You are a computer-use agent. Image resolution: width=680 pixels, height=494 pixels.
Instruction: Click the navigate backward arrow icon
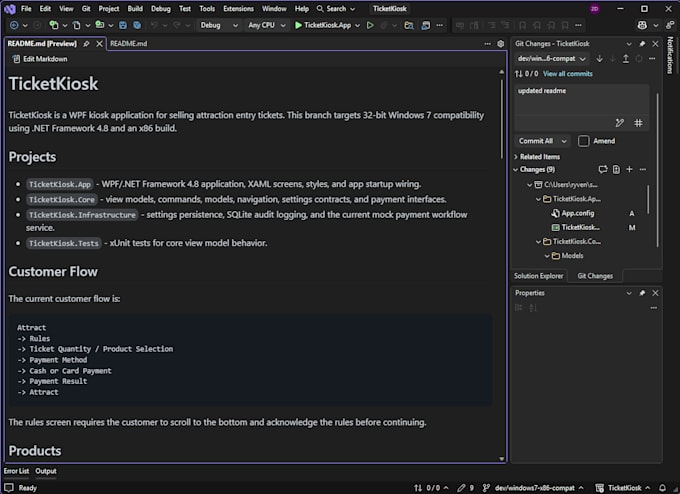(x=14, y=25)
